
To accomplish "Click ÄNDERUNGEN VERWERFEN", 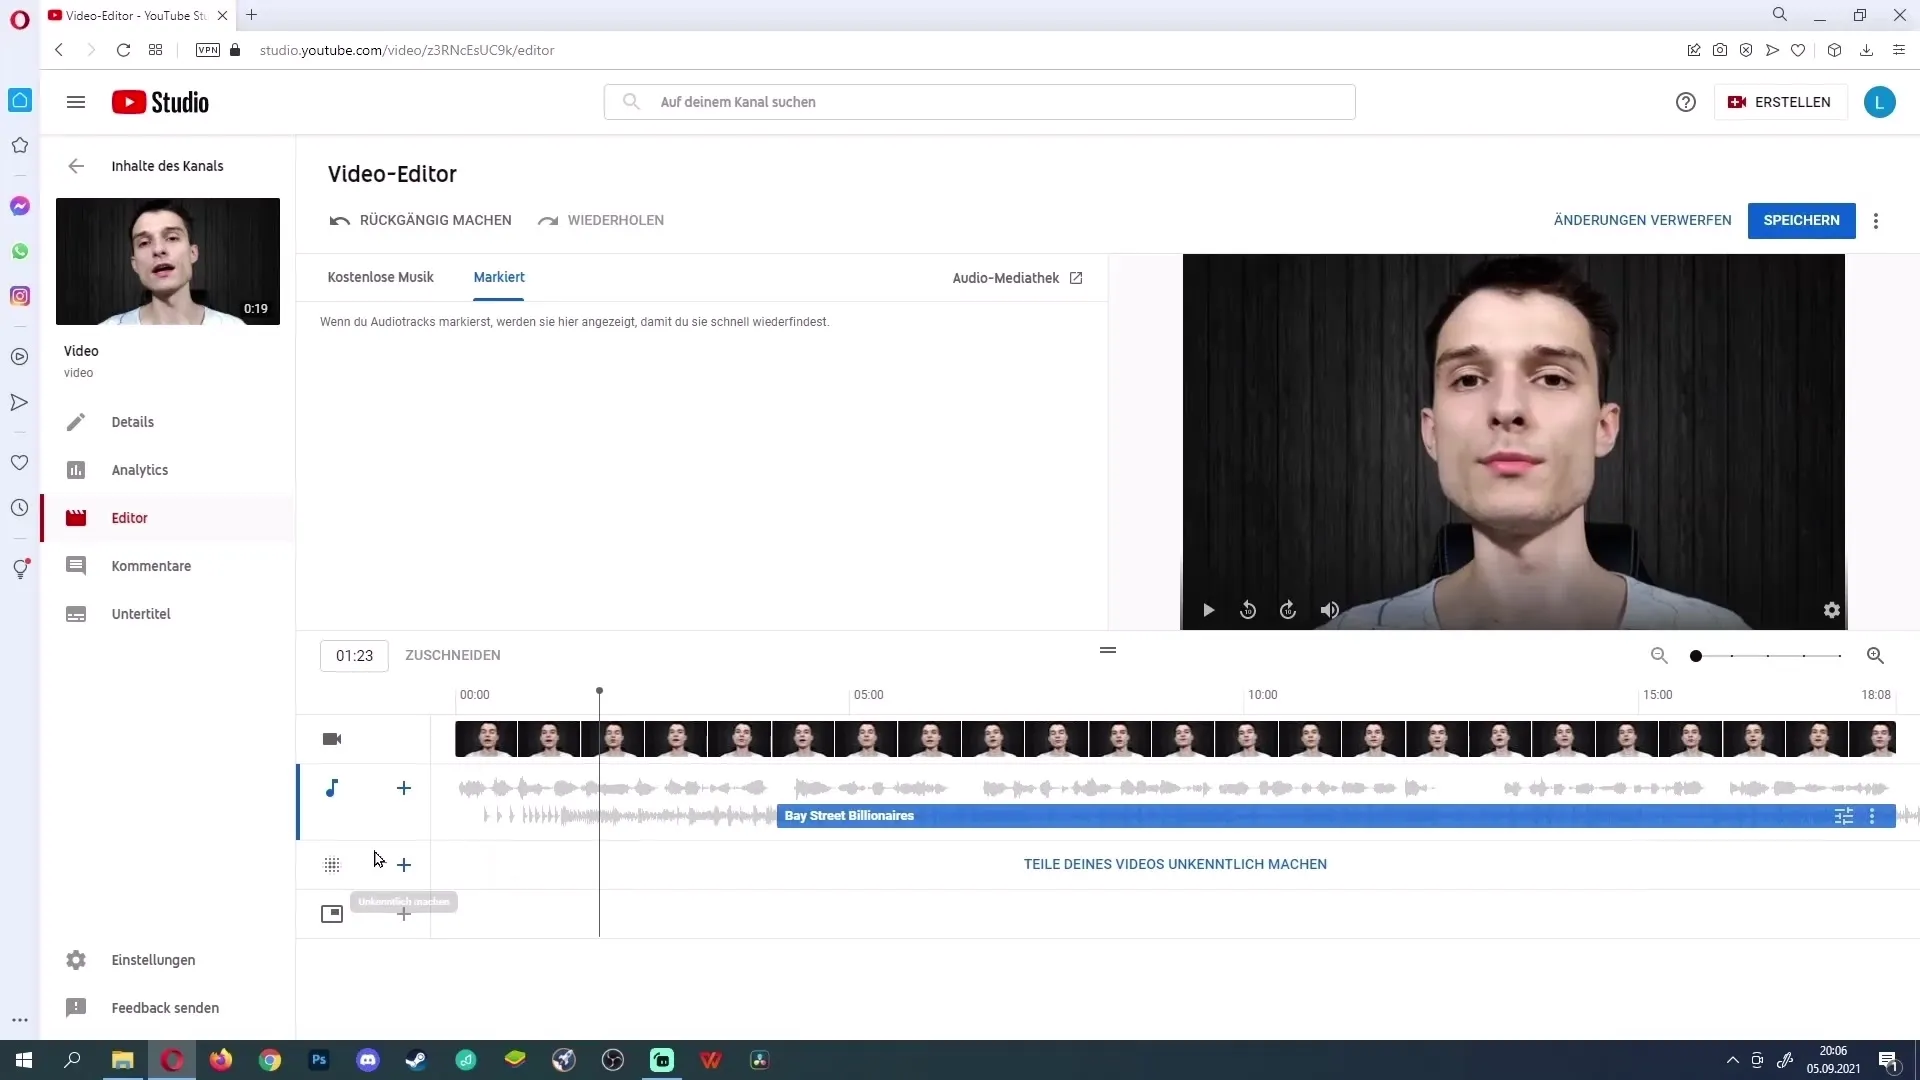I will pyautogui.click(x=1642, y=220).
